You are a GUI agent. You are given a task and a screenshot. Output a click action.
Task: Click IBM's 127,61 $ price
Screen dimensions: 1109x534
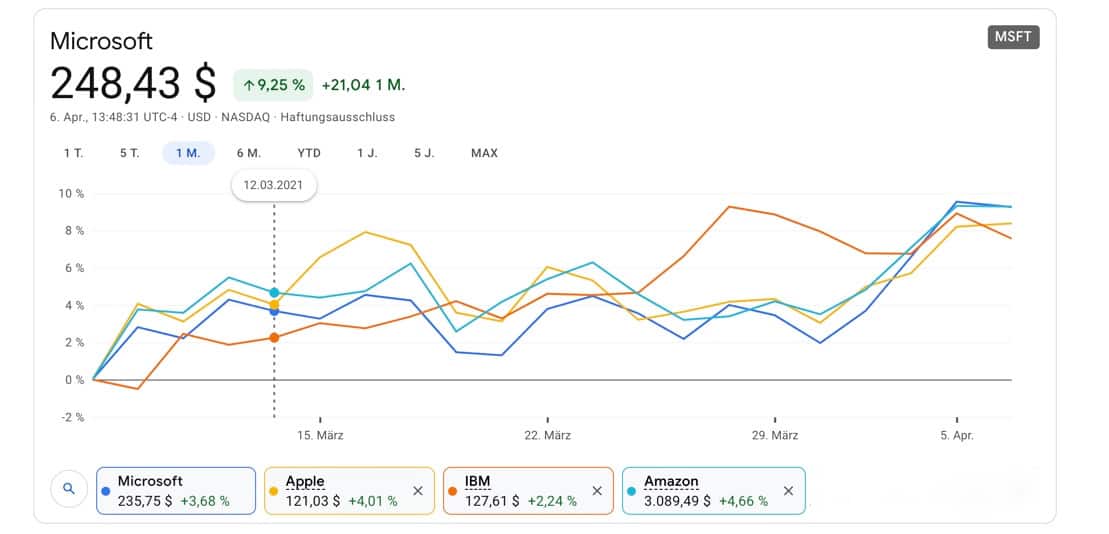(492, 501)
